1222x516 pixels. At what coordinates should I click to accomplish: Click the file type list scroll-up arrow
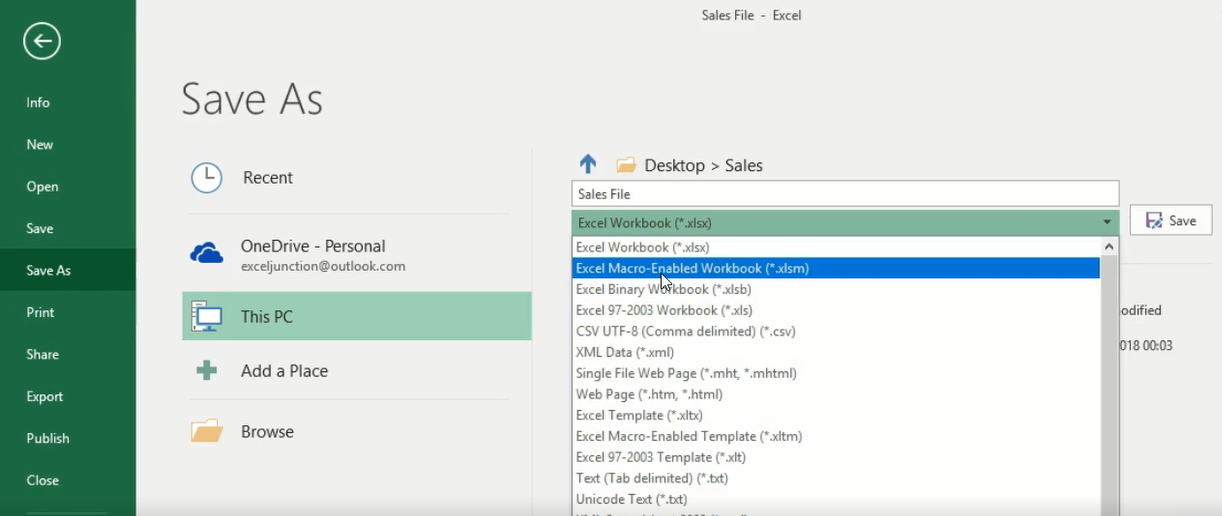coord(1109,246)
